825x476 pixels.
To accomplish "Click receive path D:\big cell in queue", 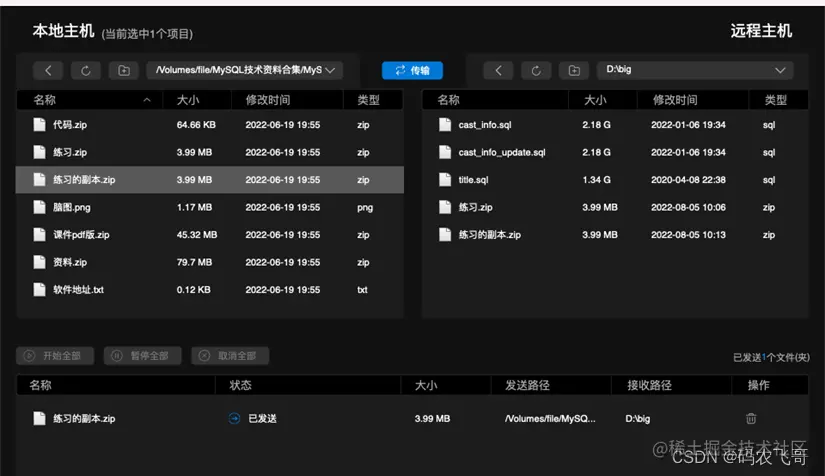I will 638,419.
